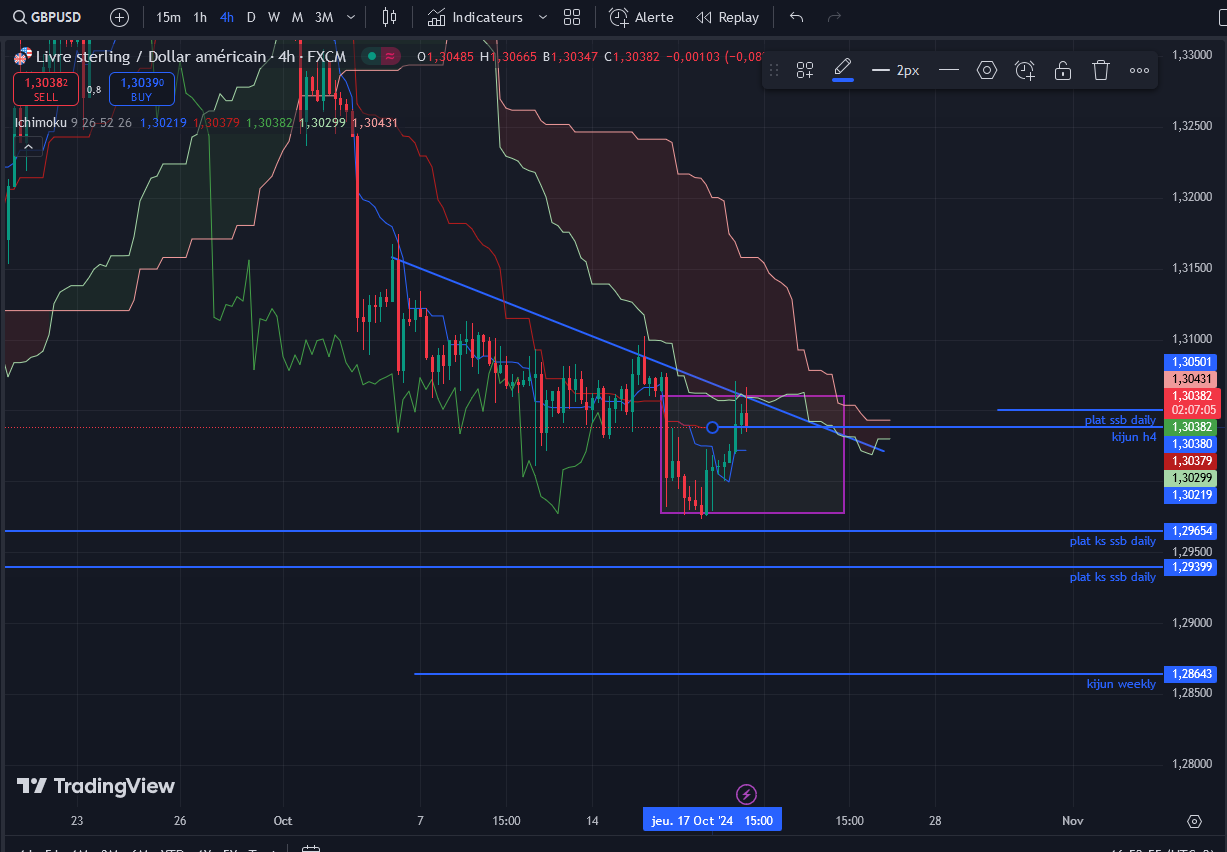Select the W weekly timeframe
The image size is (1227, 852).
[x=274, y=17]
